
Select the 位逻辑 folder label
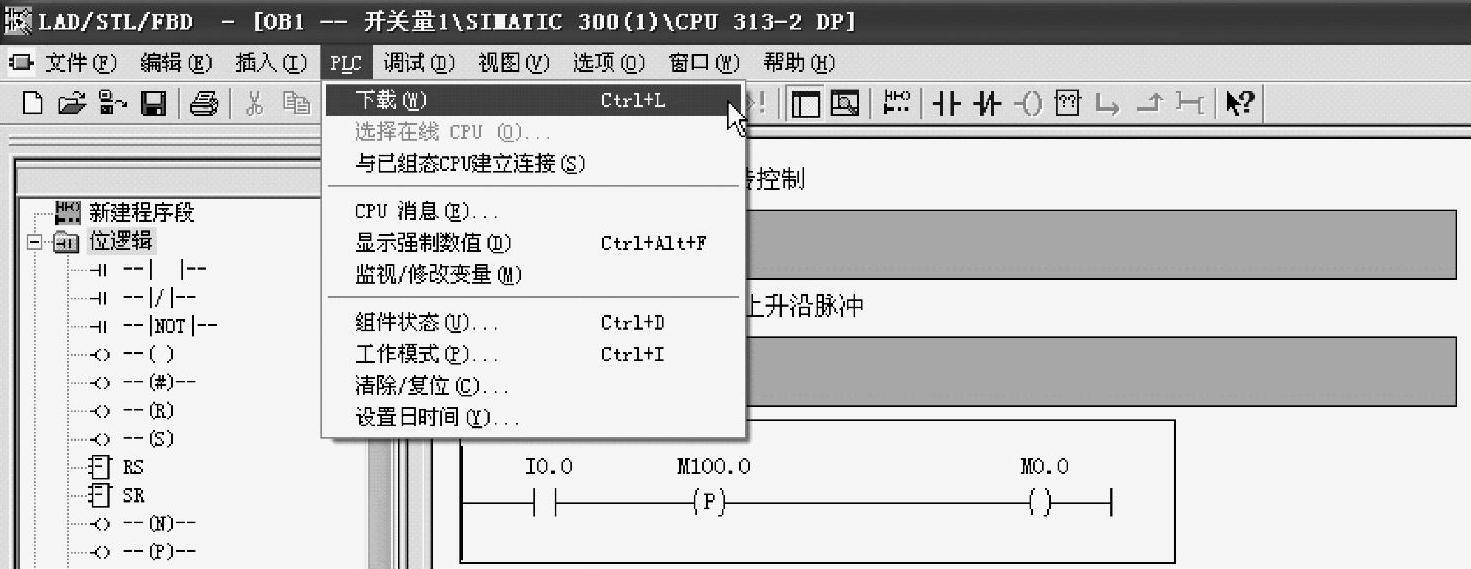point(121,241)
